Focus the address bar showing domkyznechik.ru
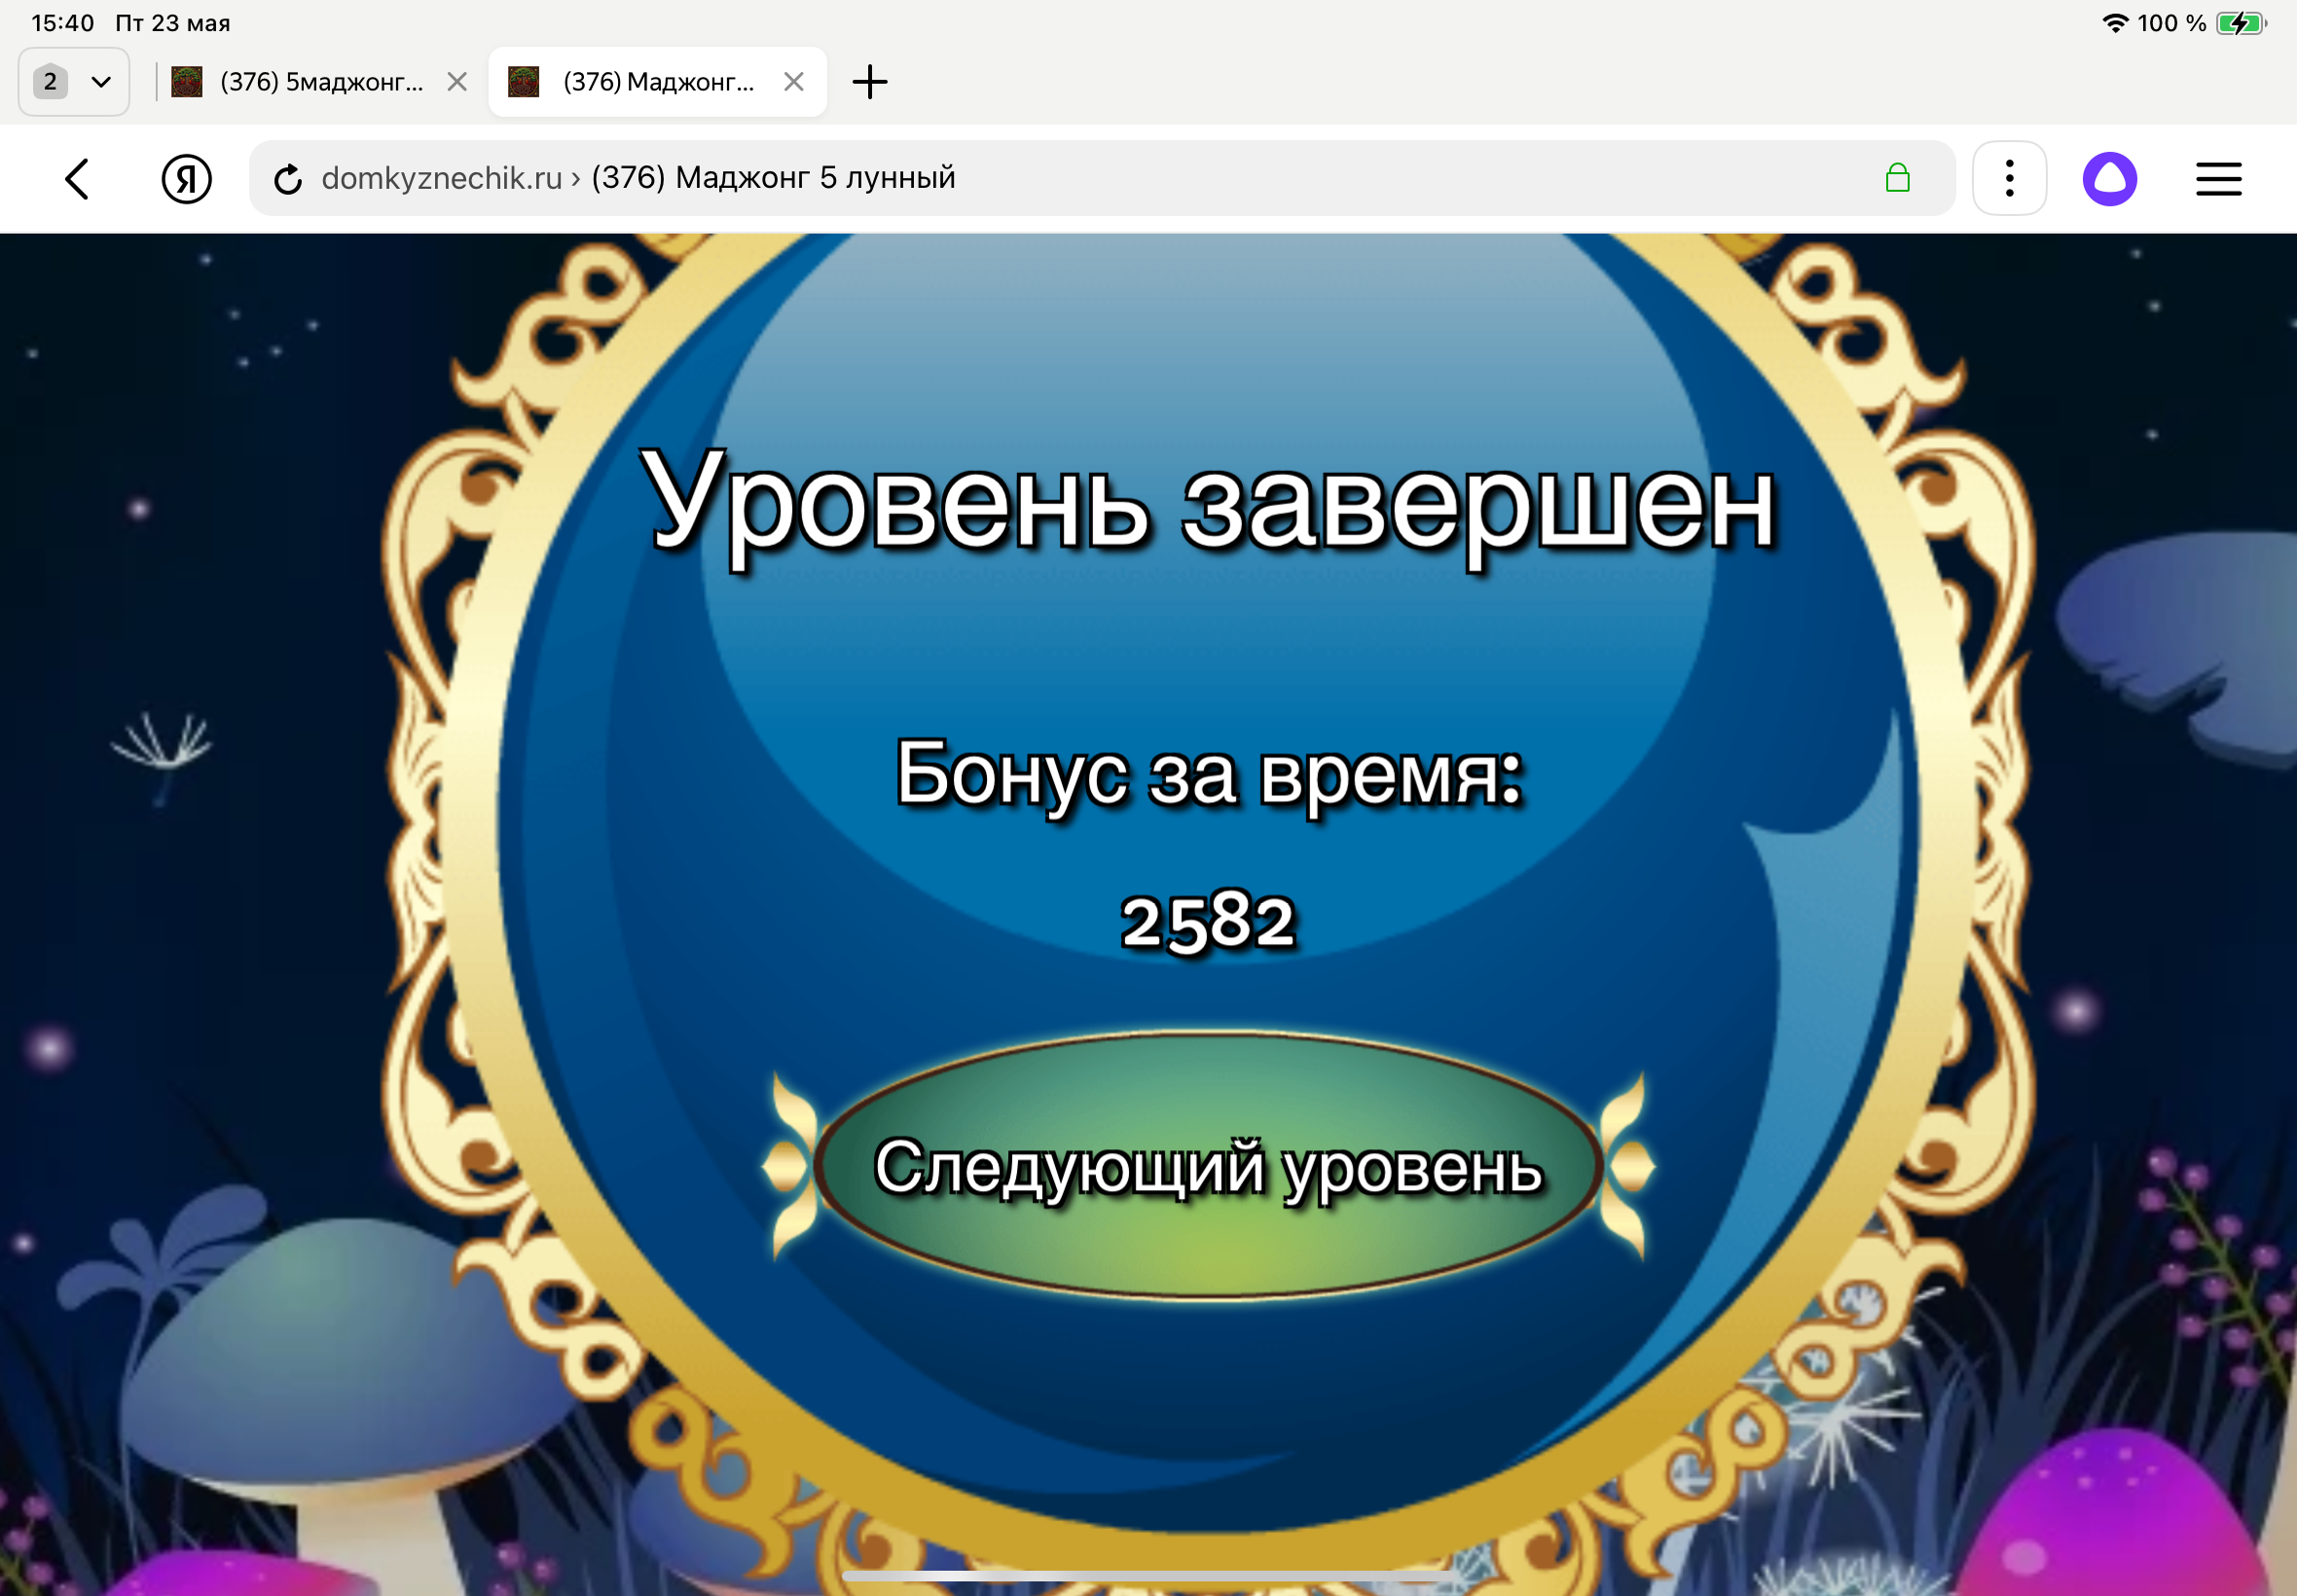Image resolution: width=2297 pixels, height=1596 pixels. (1100, 178)
